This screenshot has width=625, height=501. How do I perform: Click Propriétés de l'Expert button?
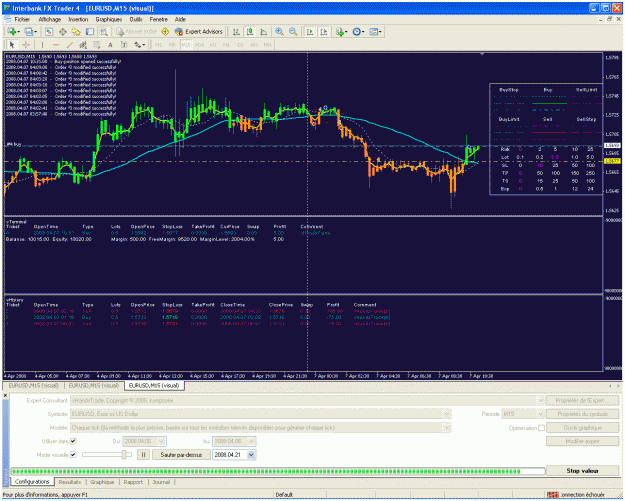[582, 401]
